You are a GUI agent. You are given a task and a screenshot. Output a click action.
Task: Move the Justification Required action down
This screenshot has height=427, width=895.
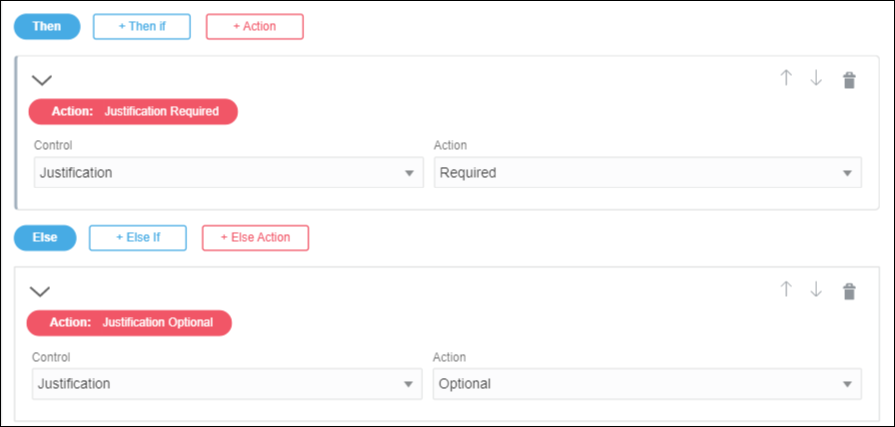pyautogui.click(x=816, y=79)
